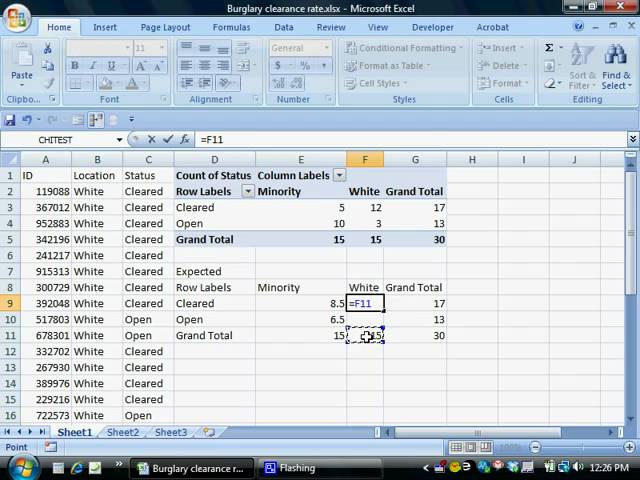Image resolution: width=640 pixels, height=480 pixels.
Task: Open the font name dropdown
Action: point(127,48)
